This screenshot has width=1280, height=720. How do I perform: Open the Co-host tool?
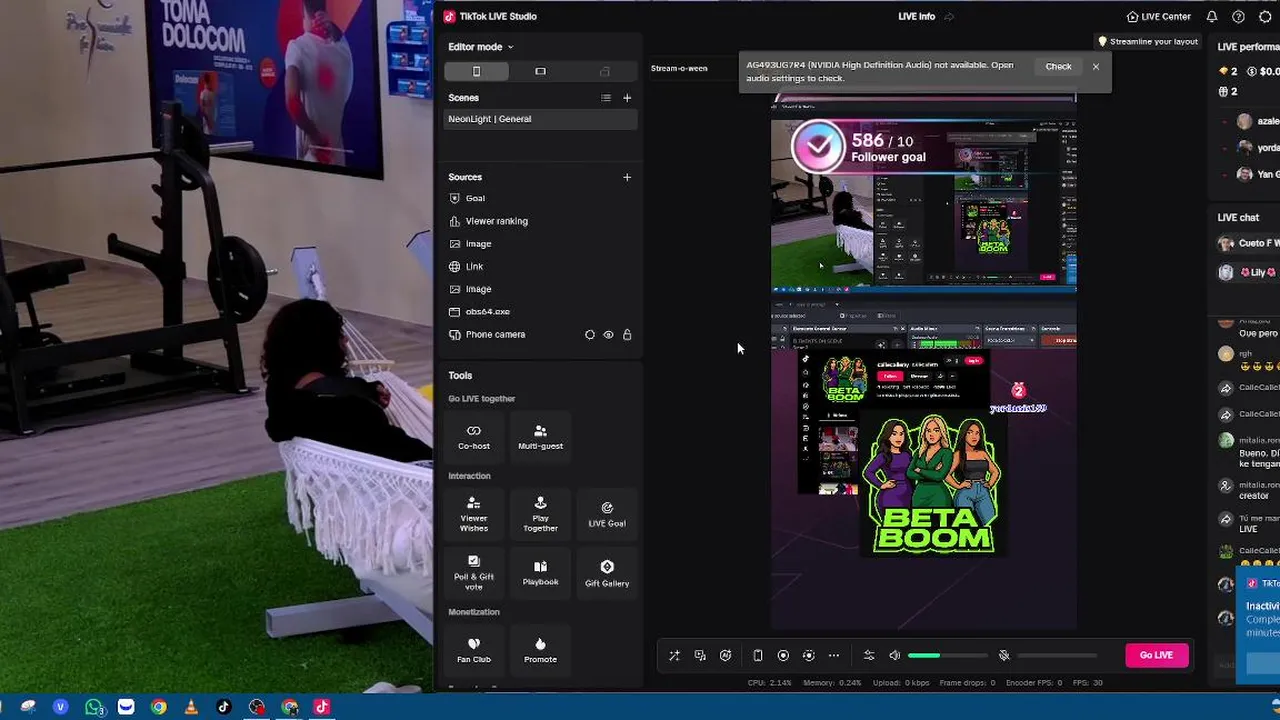[x=474, y=437]
